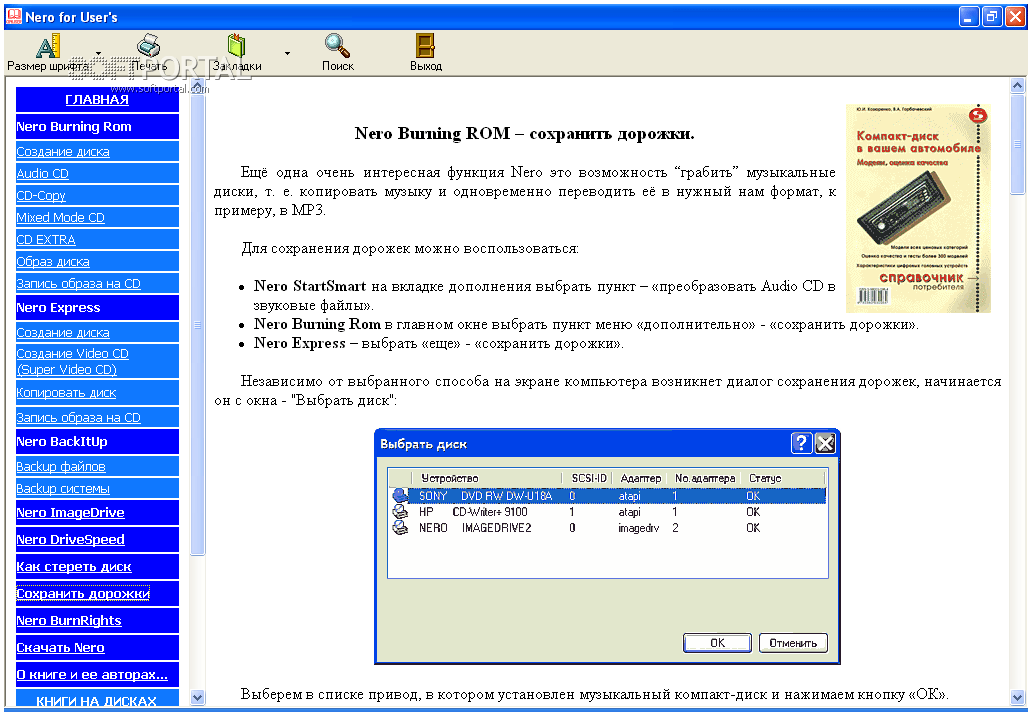Open the Сохранить дорожки link

[x=83, y=594]
